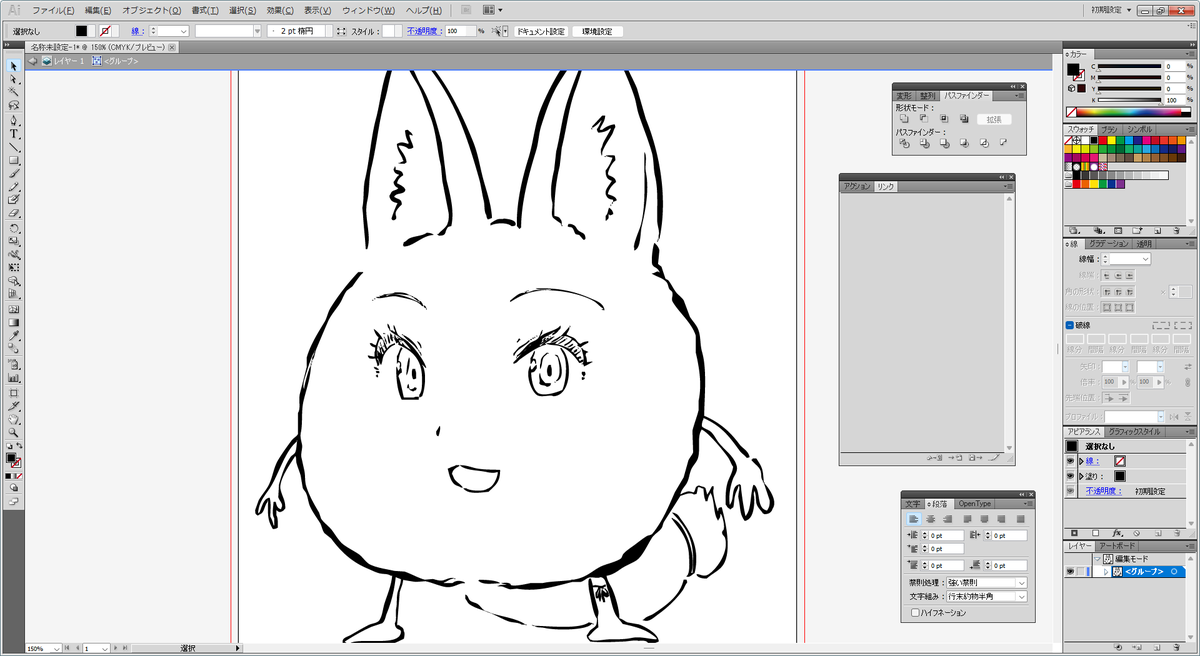Viewport: 1200px width, 656px height.
Task: Click back arrow in isolation mode bar
Action: (33, 61)
